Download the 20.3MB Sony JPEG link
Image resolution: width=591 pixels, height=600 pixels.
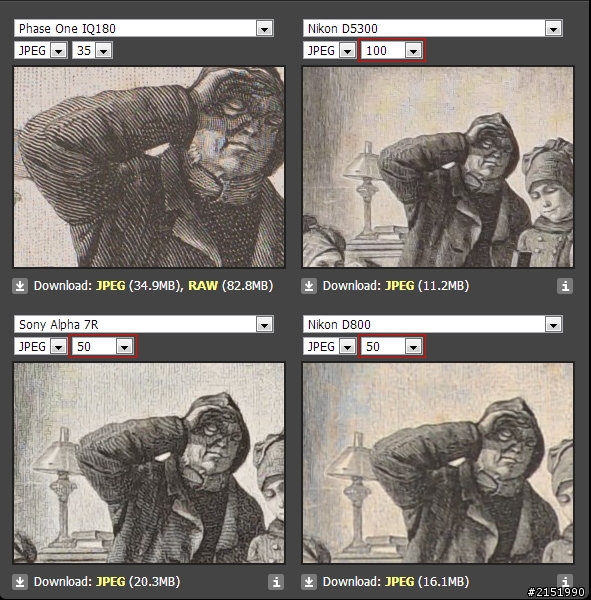click(111, 582)
